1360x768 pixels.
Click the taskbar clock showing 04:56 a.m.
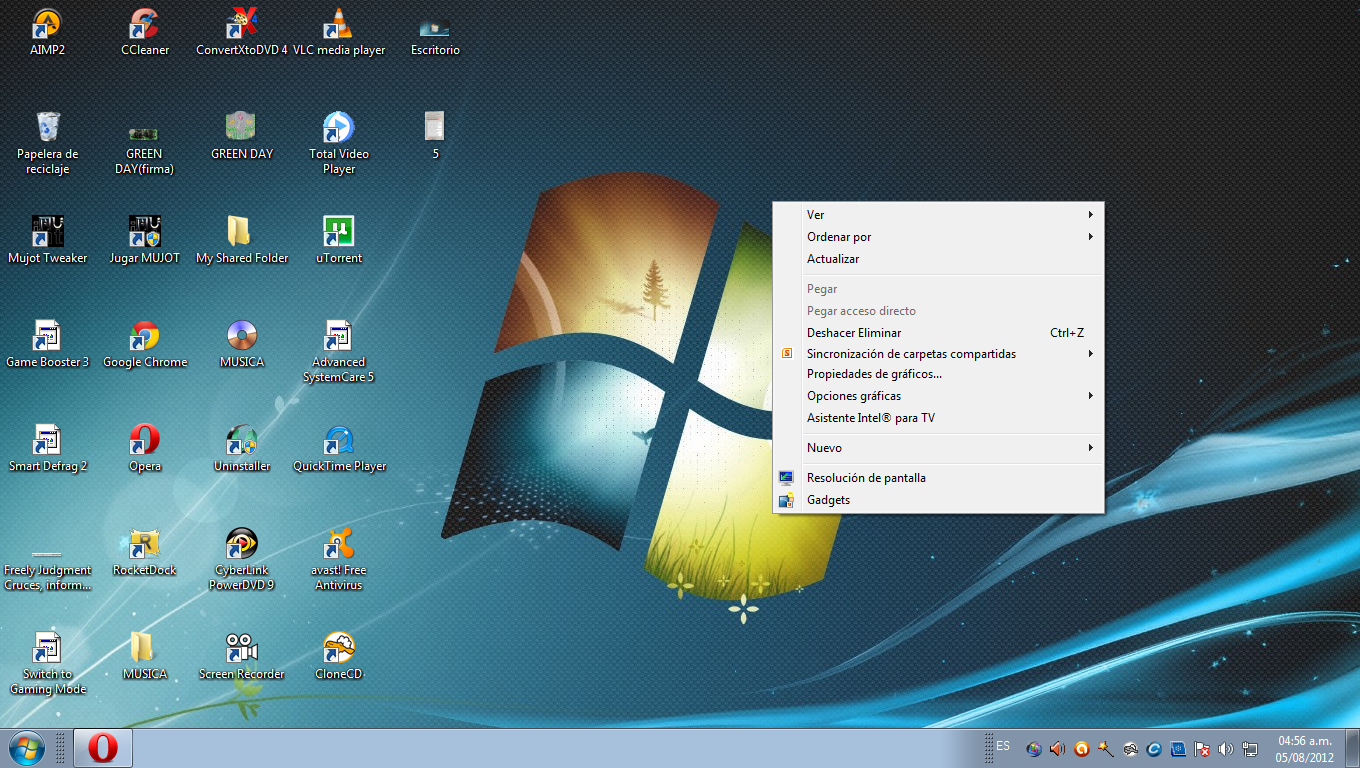click(1304, 749)
